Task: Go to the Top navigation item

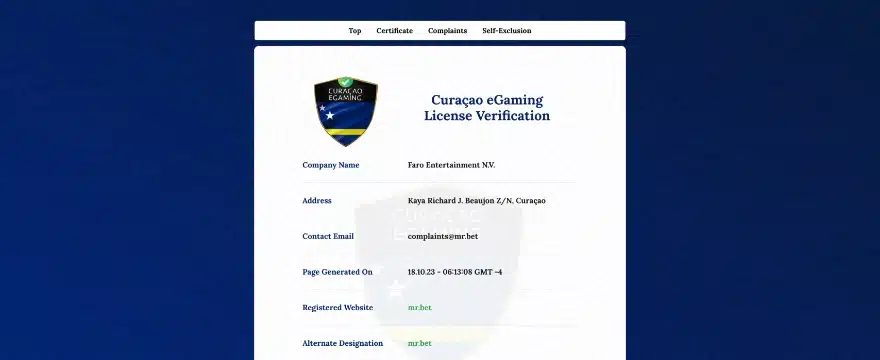Action: tap(355, 31)
